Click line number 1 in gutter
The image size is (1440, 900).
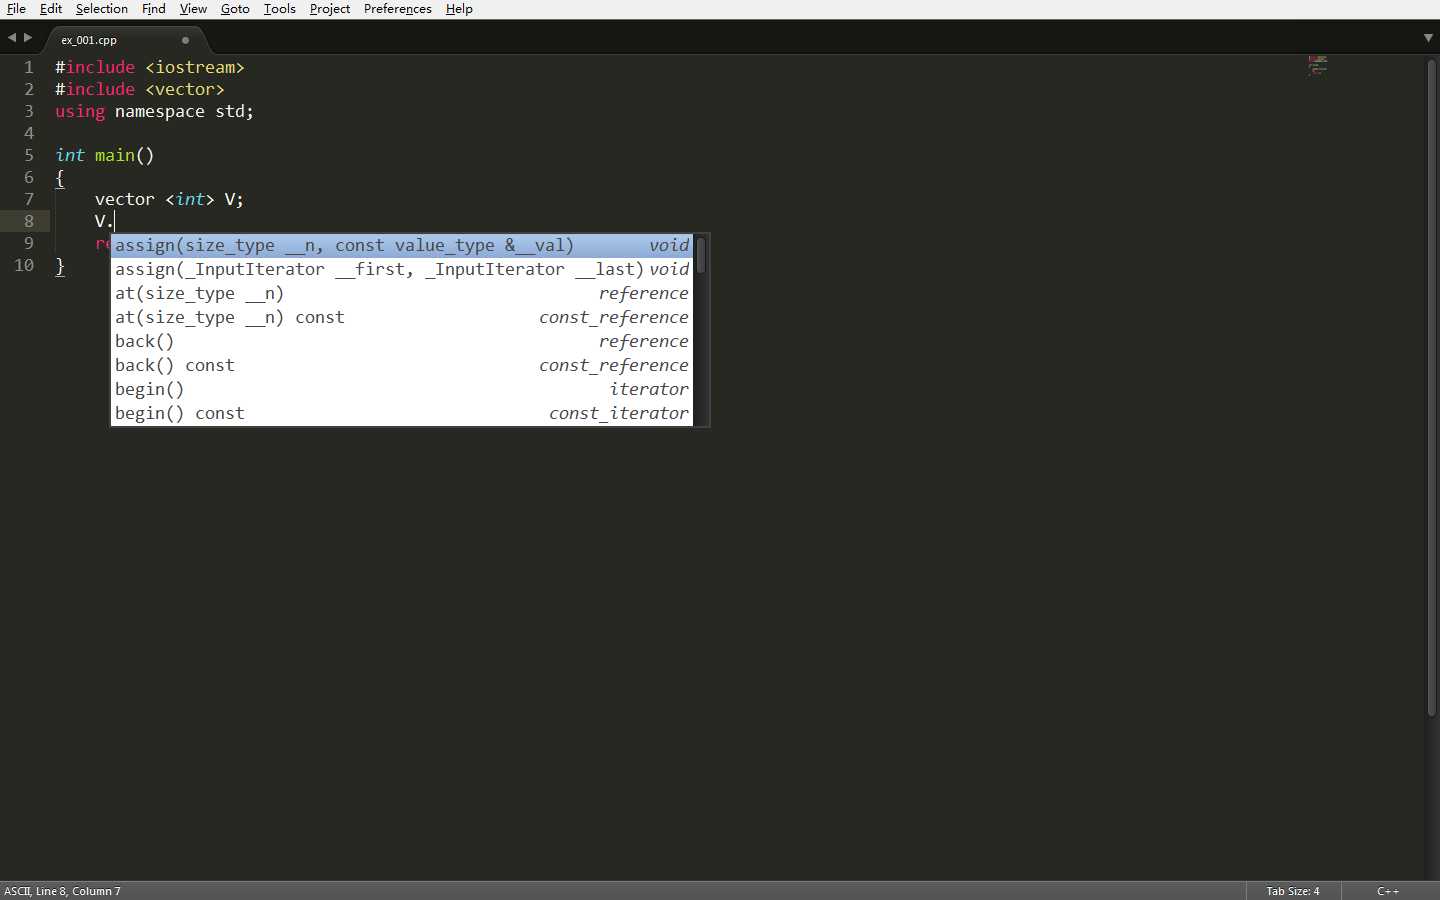pos(29,67)
